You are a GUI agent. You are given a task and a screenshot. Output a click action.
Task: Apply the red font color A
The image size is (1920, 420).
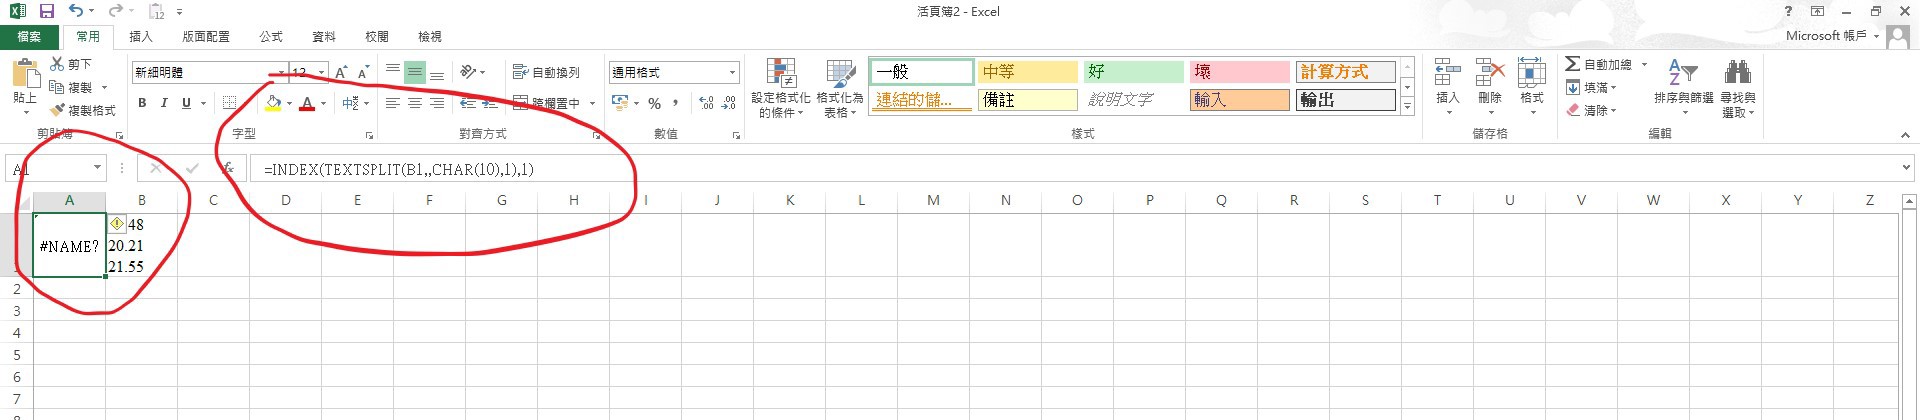coord(307,103)
